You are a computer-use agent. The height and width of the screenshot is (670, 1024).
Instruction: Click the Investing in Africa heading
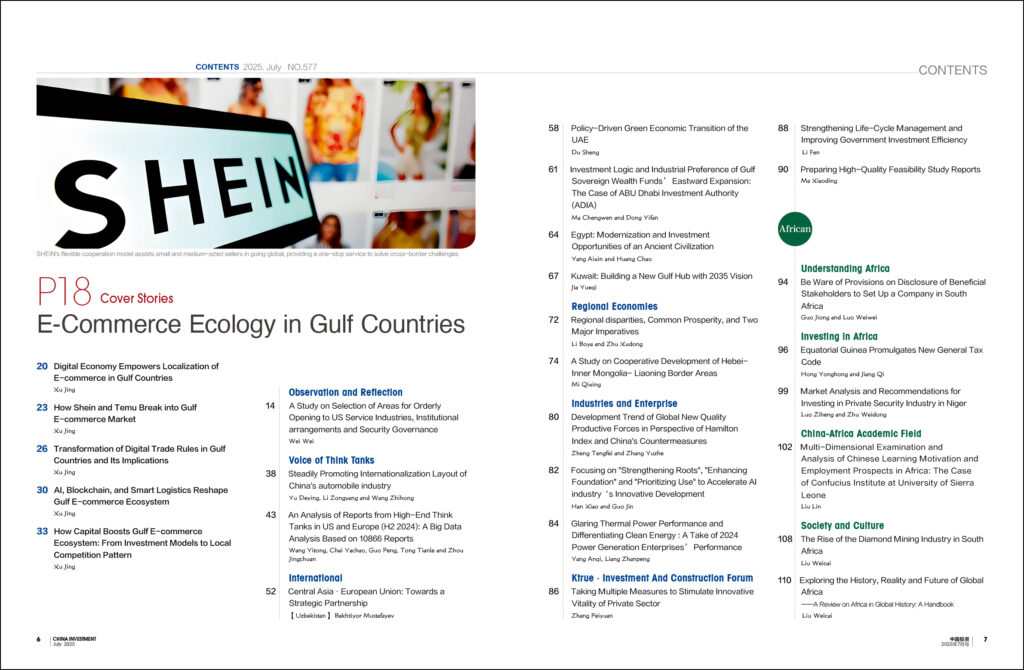pos(839,336)
